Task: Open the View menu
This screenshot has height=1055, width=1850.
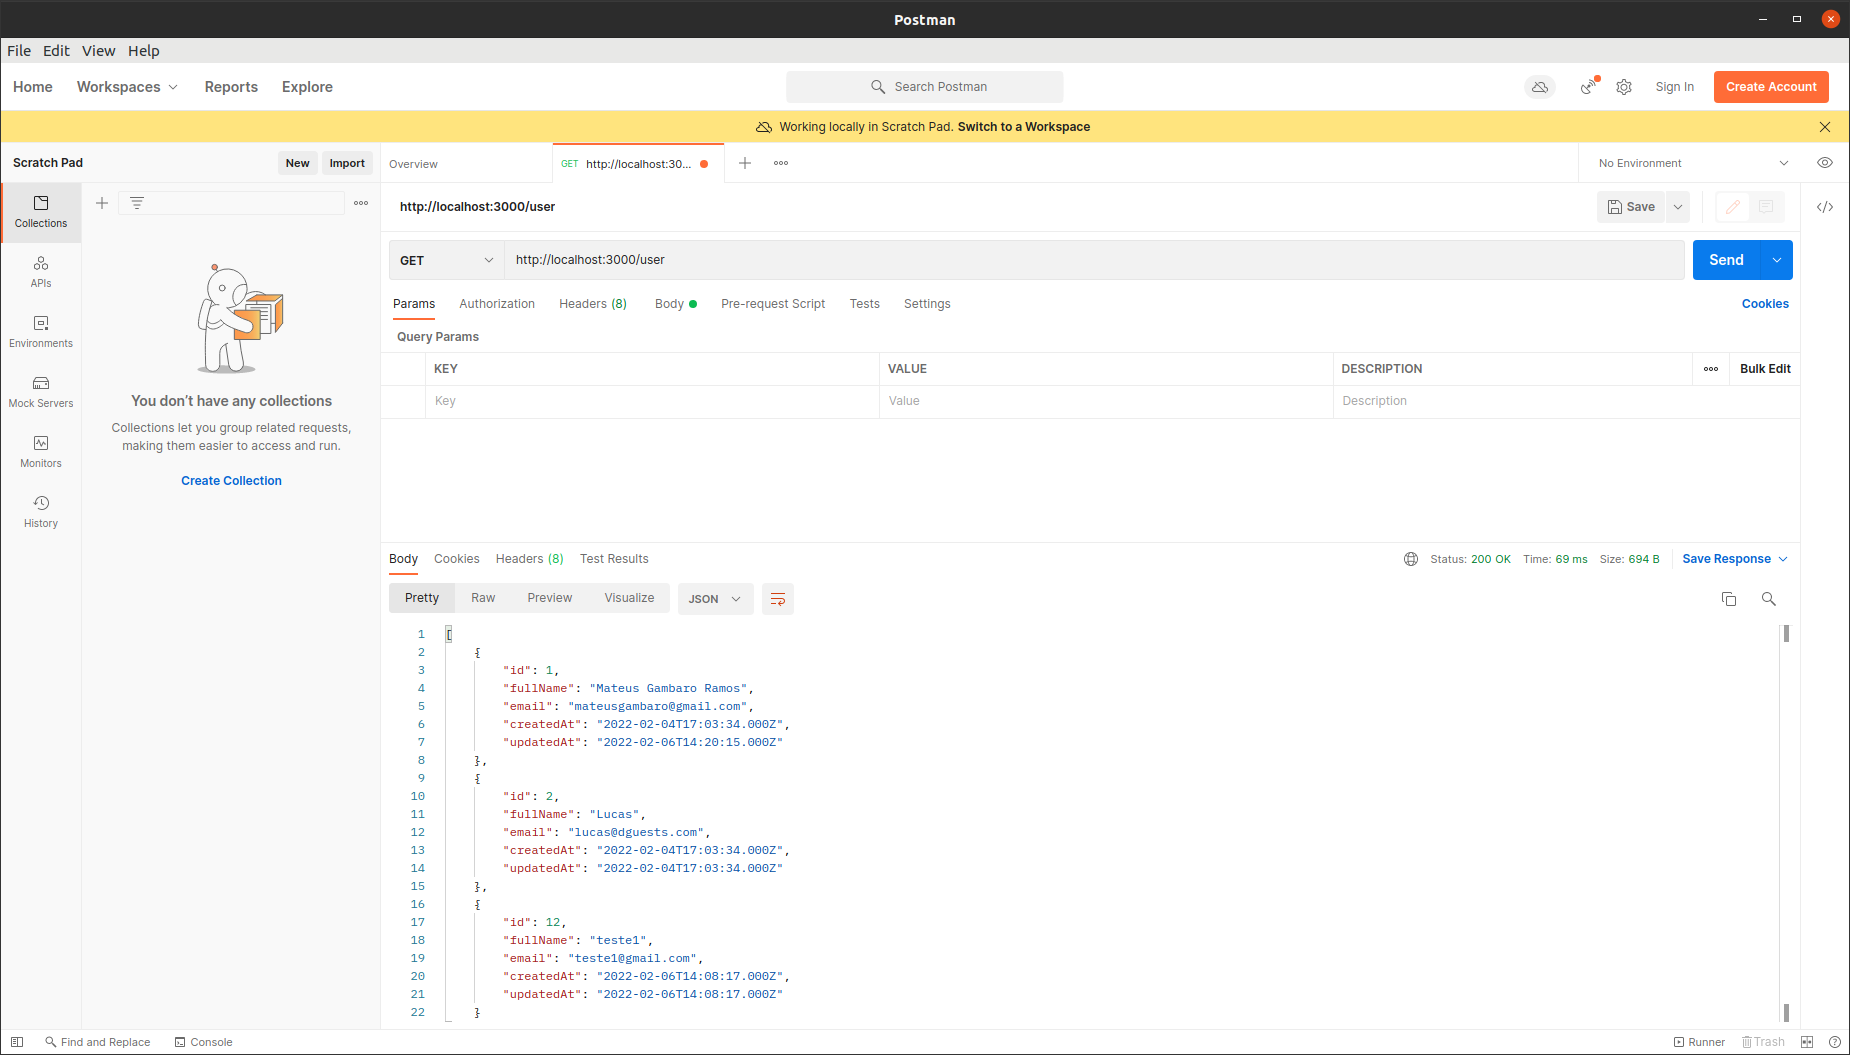Action: click(x=98, y=51)
